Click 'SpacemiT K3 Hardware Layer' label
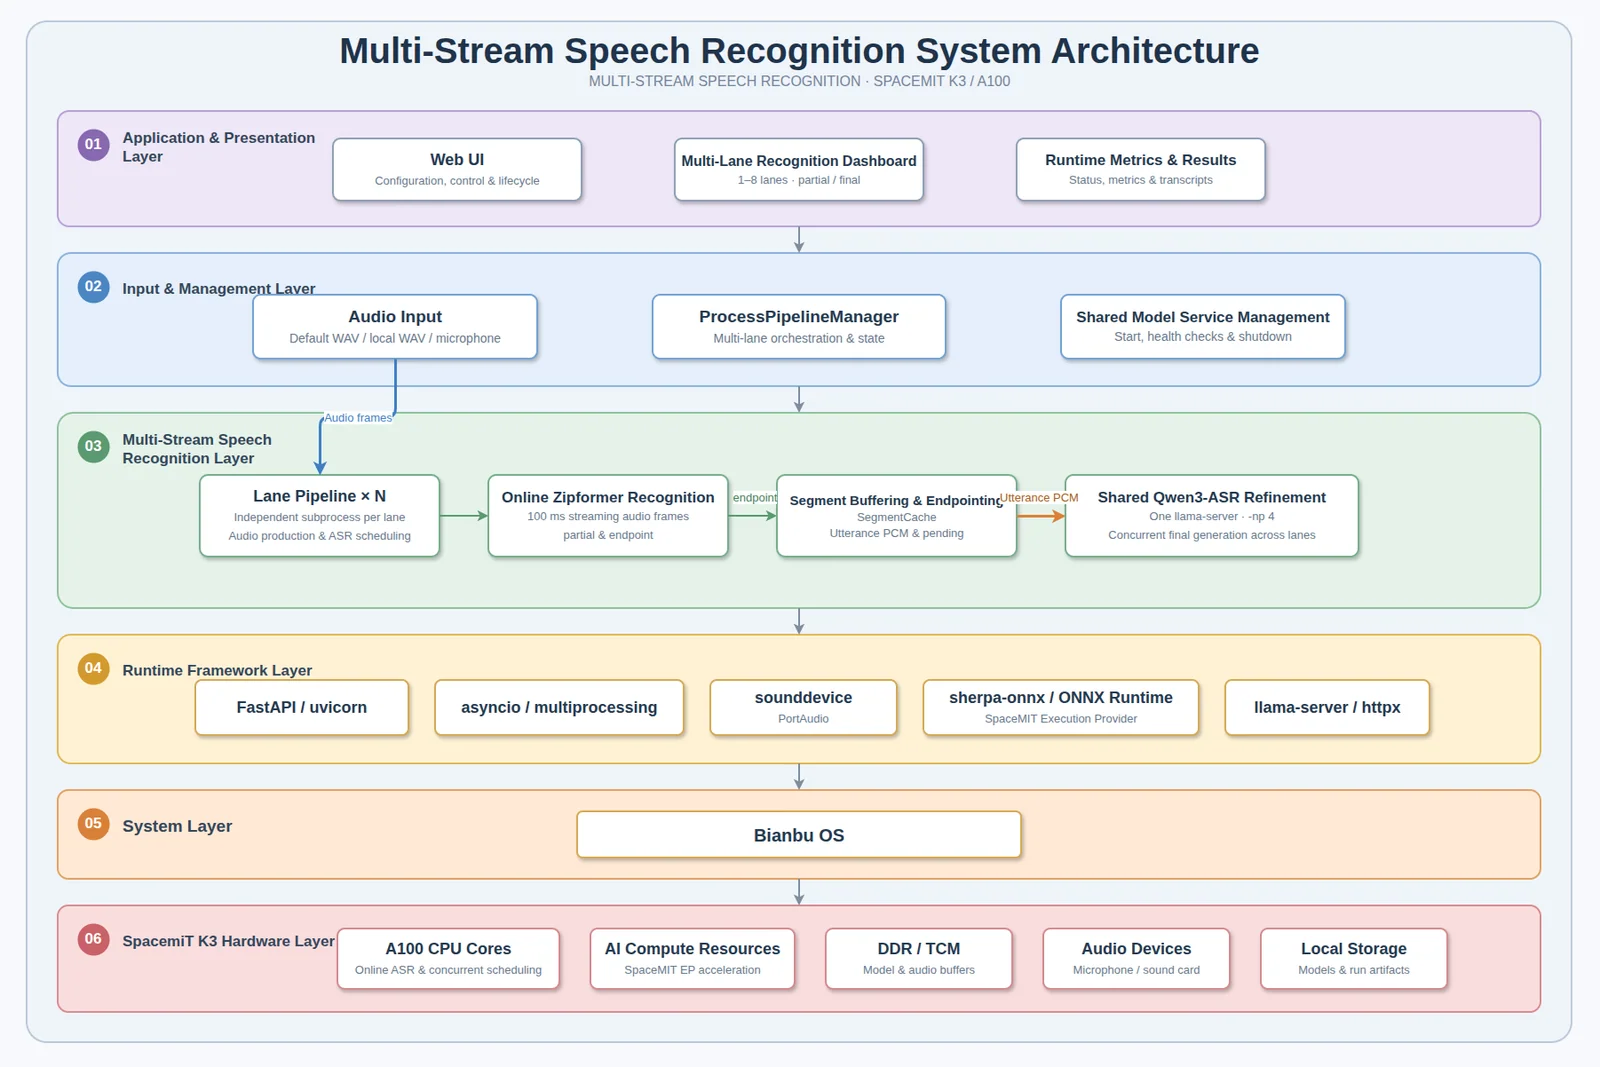Screen dimensions: 1600x1067 coord(228,941)
